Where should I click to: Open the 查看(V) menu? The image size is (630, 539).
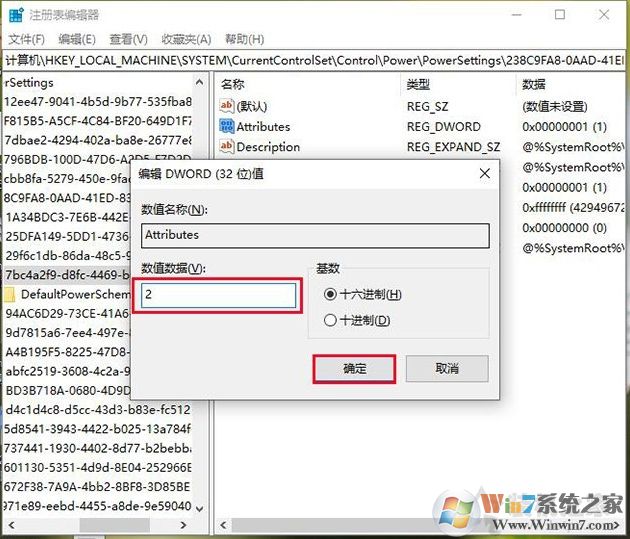click(128, 39)
